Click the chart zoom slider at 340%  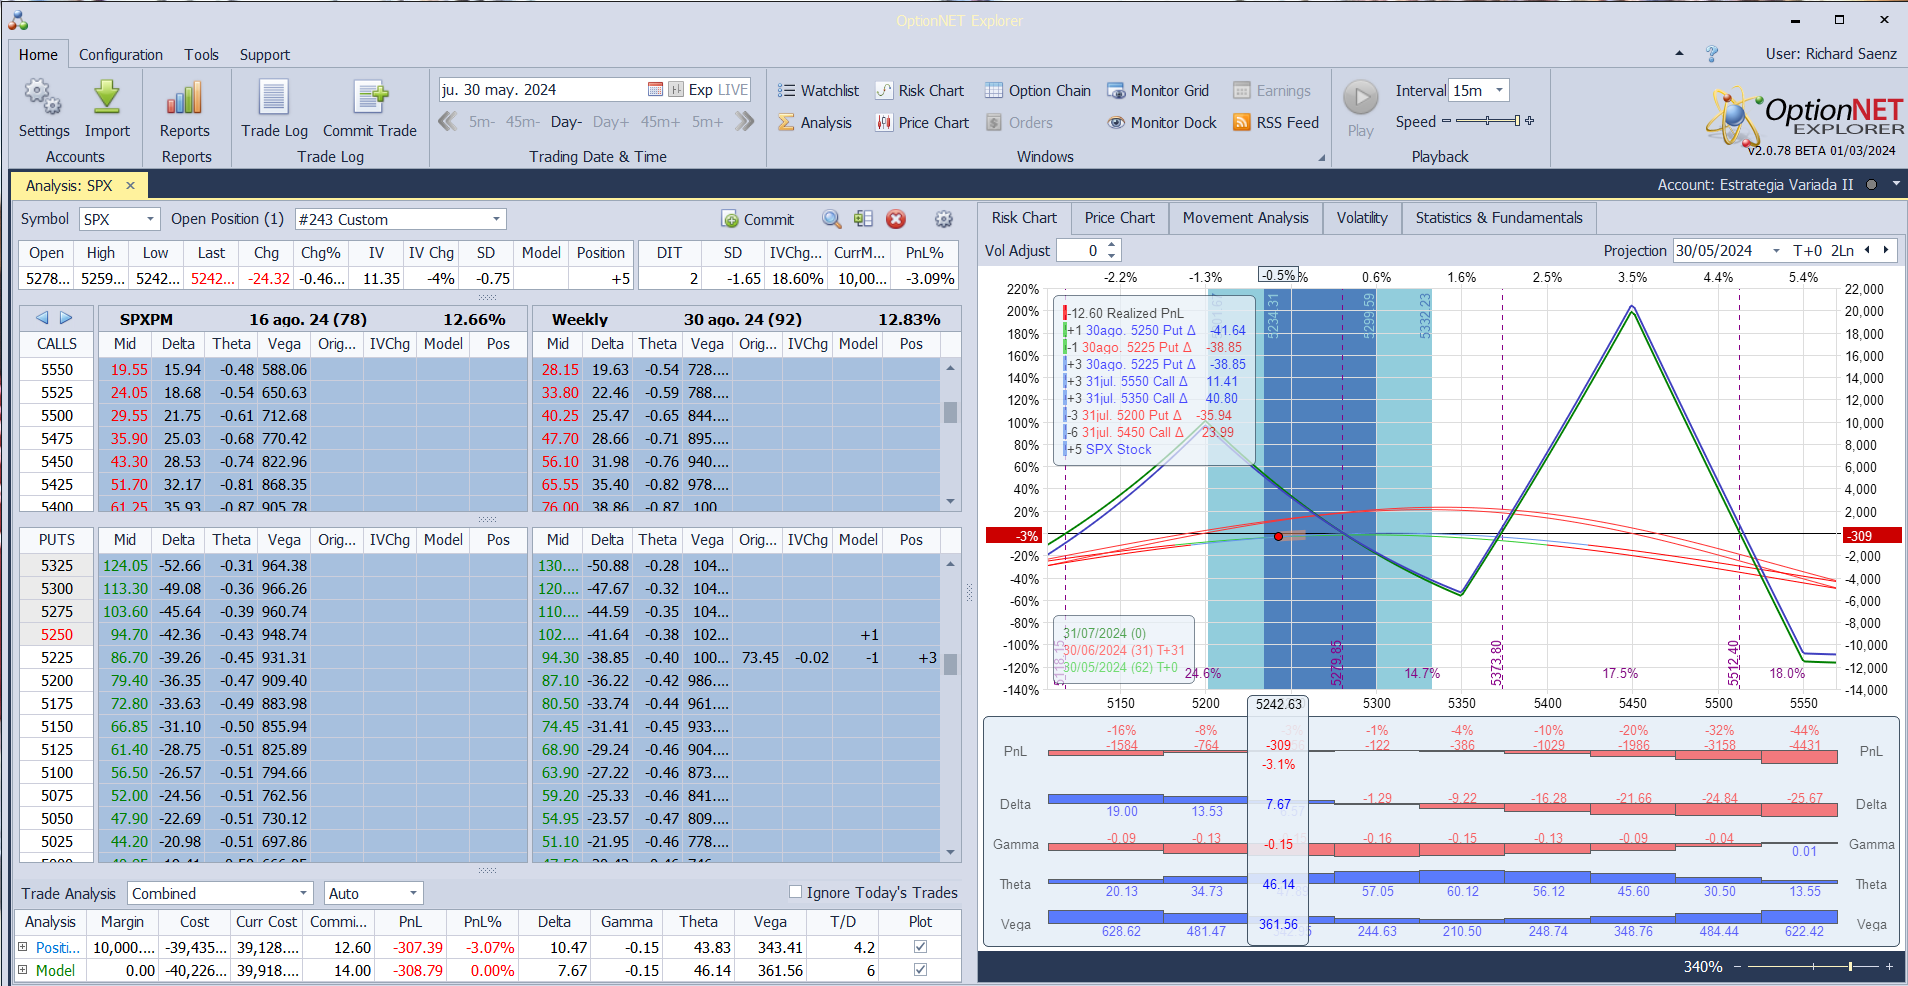click(x=1813, y=966)
